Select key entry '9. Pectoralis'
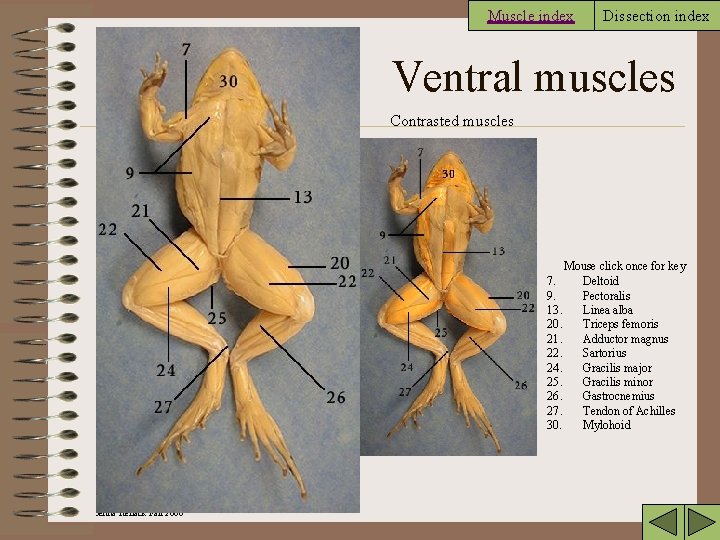The width and height of the screenshot is (720, 540). point(588,296)
